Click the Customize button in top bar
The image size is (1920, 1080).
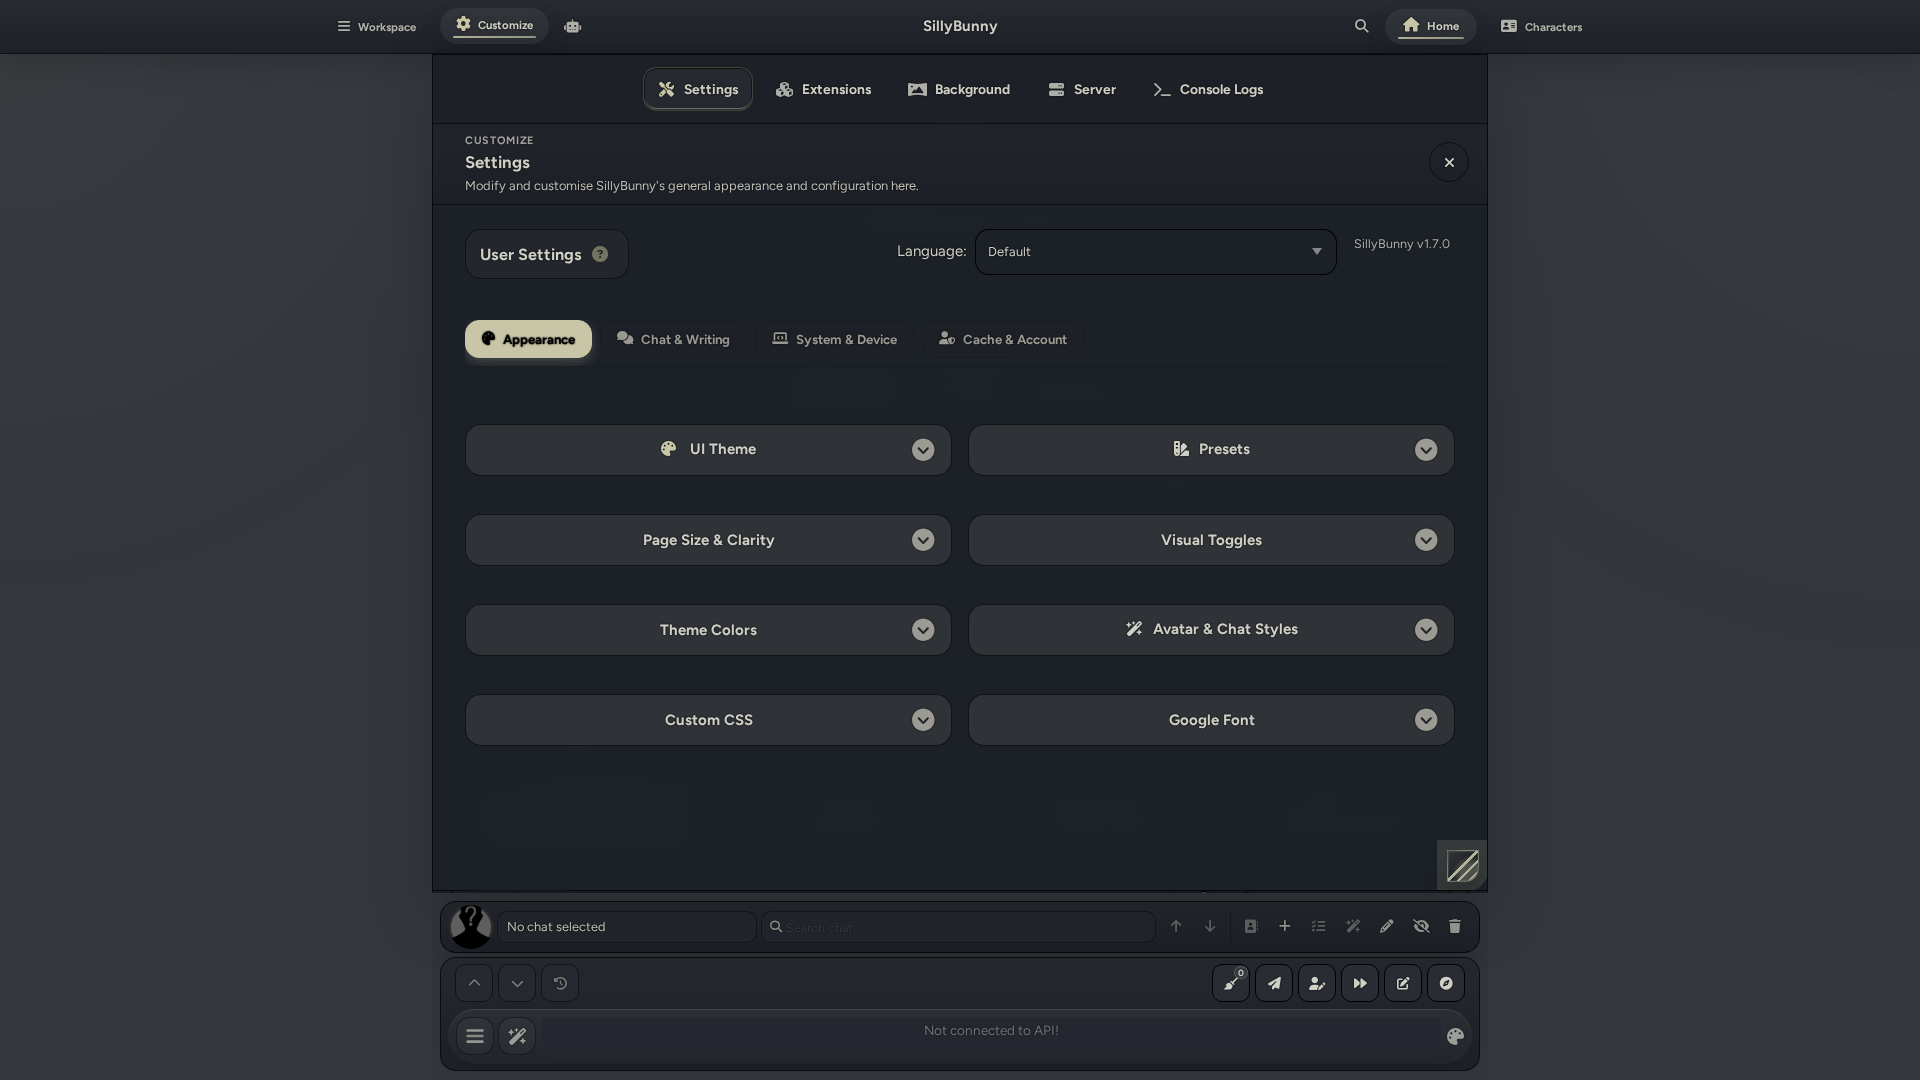click(x=494, y=25)
